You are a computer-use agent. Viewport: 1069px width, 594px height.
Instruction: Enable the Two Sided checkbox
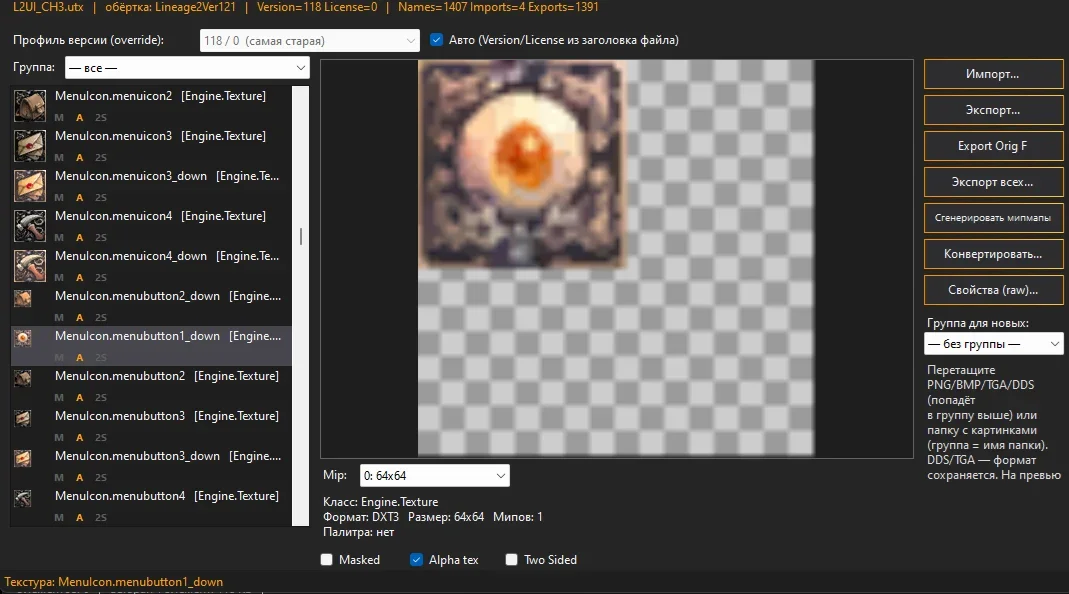pyautogui.click(x=511, y=559)
